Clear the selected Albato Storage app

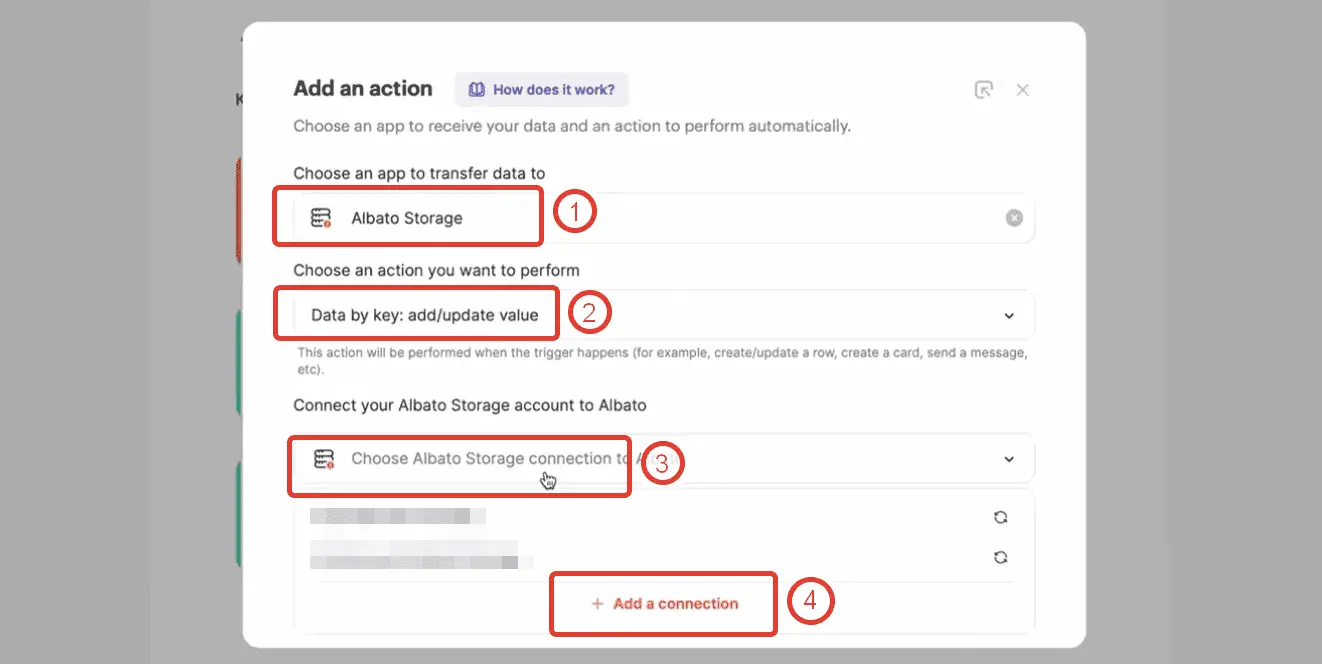(x=1014, y=218)
